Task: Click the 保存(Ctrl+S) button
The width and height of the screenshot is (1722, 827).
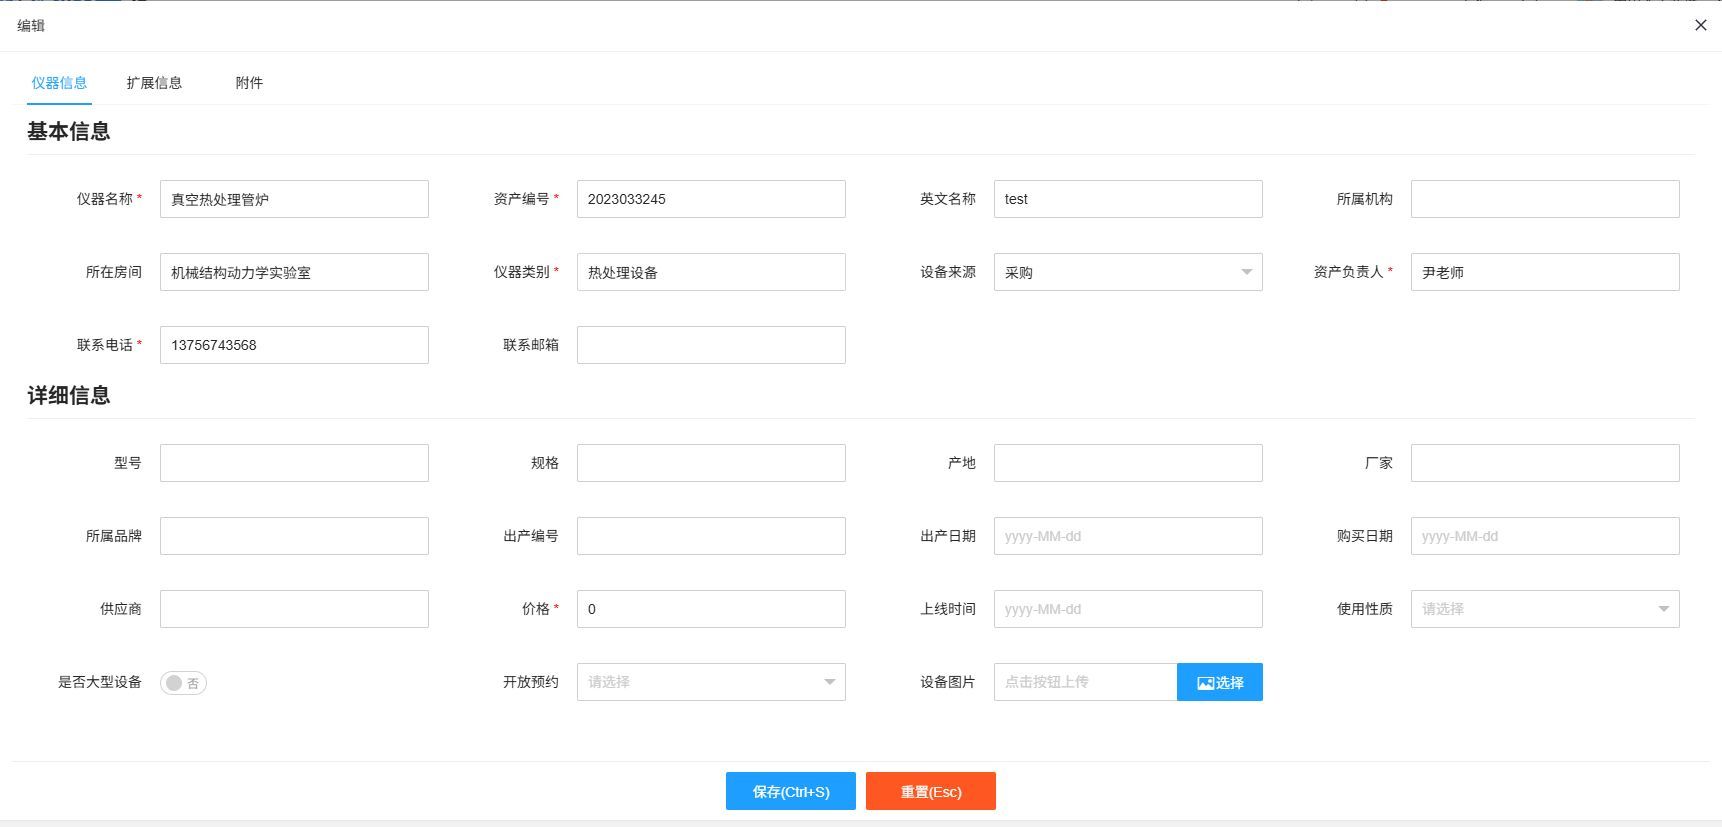Action: [x=790, y=791]
